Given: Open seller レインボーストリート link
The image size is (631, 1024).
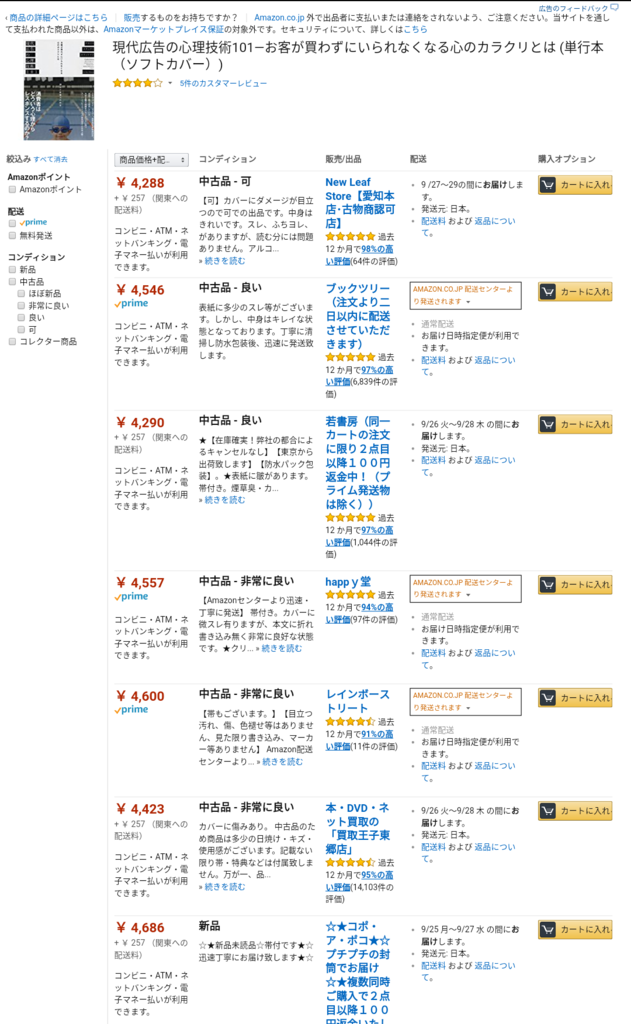Looking at the screenshot, I should coord(358,701).
